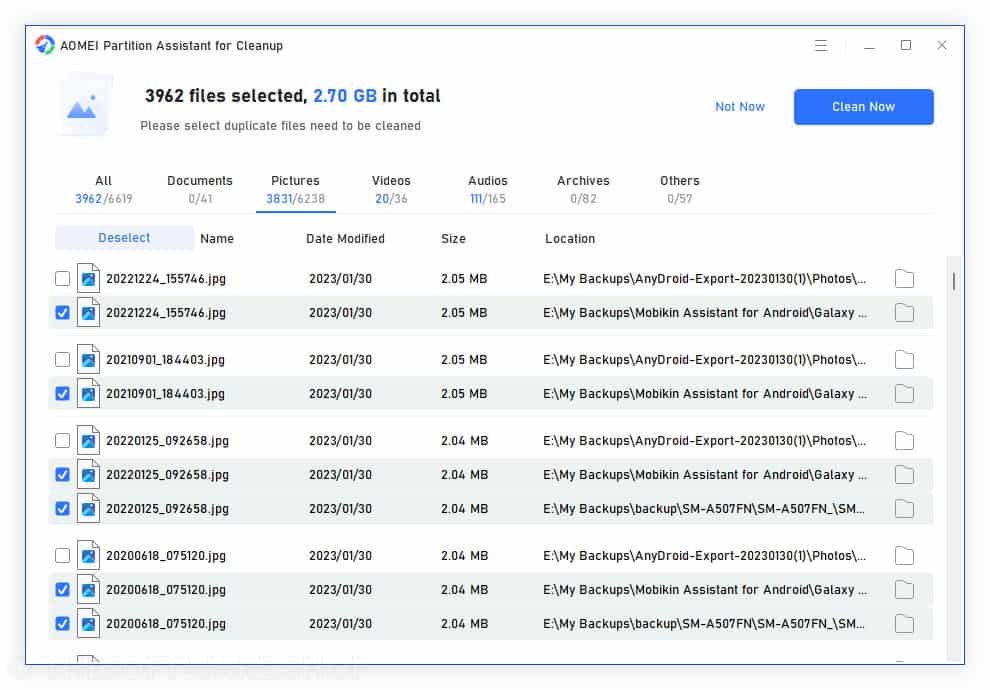The width and height of the screenshot is (990, 690).
Task: Click the Clean Now button
Action: pos(863,106)
